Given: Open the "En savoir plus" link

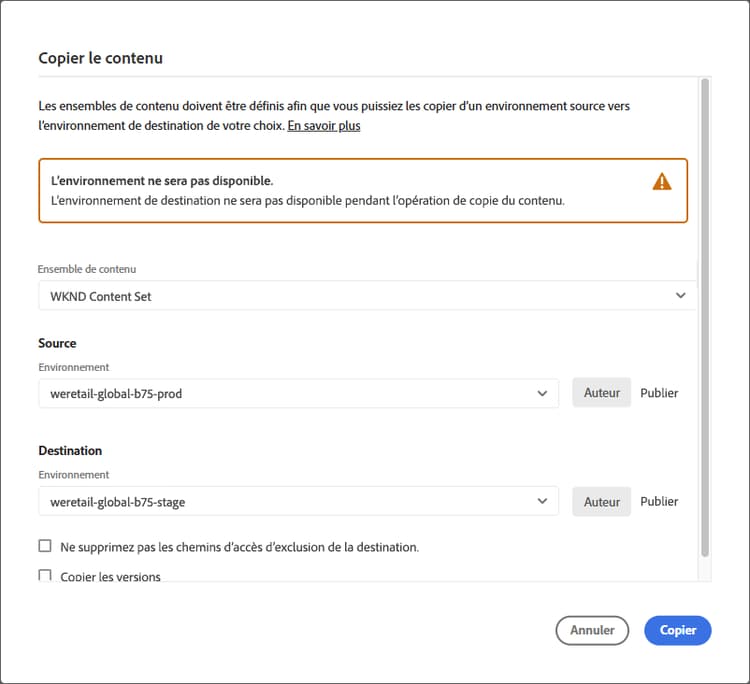Looking at the screenshot, I should (x=324, y=126).
